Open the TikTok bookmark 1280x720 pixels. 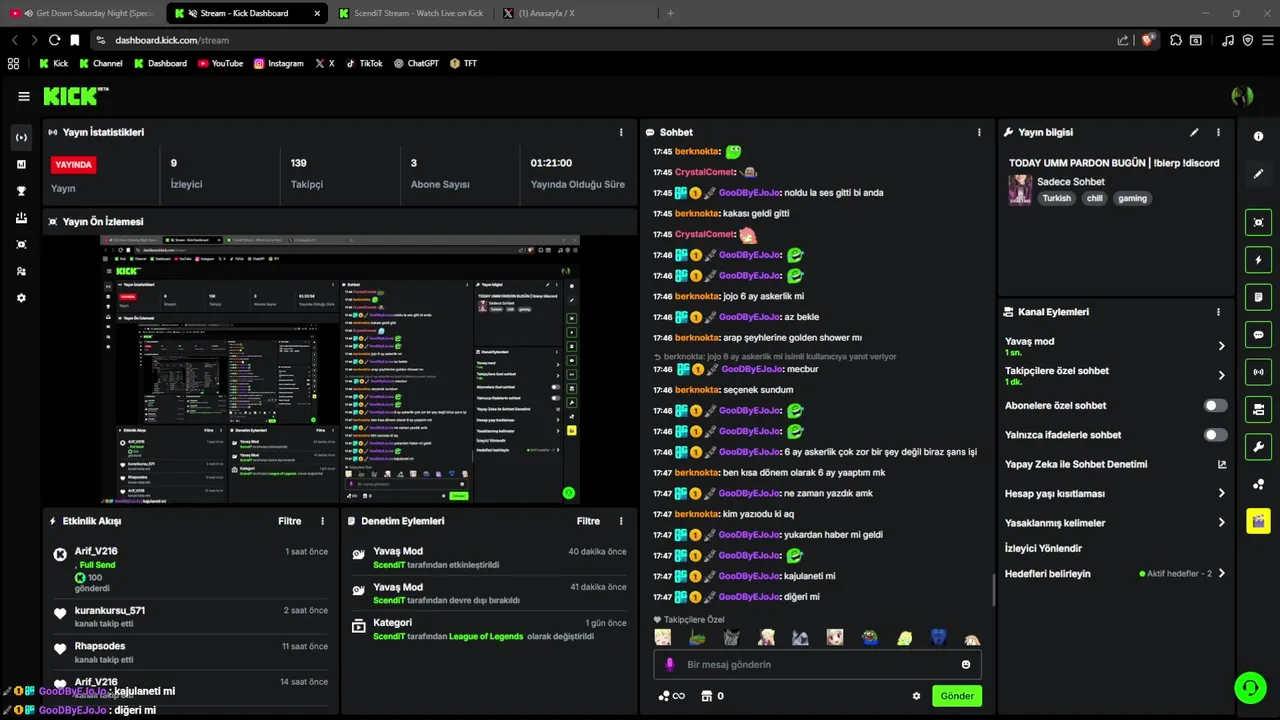[364, 63]
